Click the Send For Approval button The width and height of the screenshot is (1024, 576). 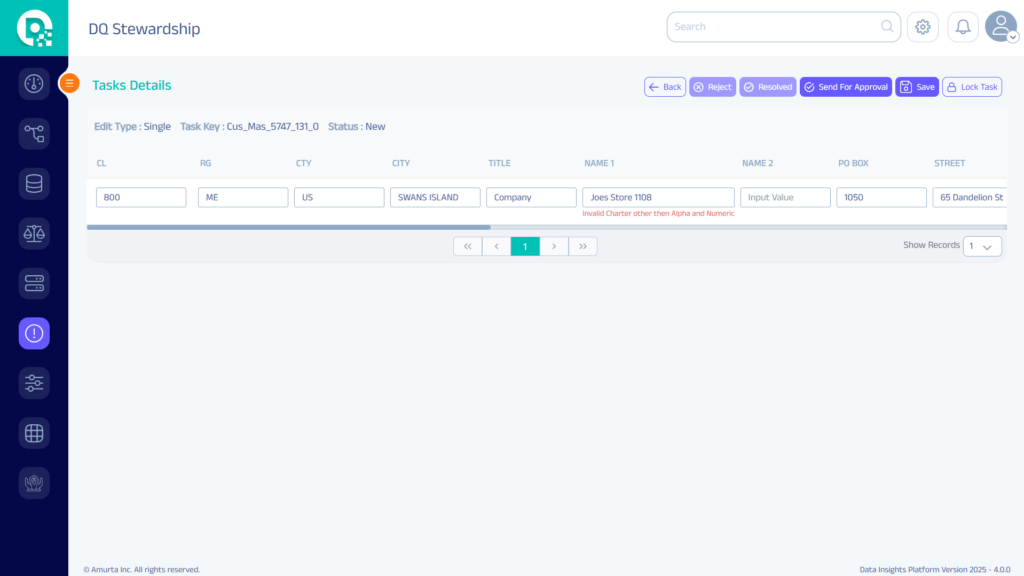click(x=845, y=87)
